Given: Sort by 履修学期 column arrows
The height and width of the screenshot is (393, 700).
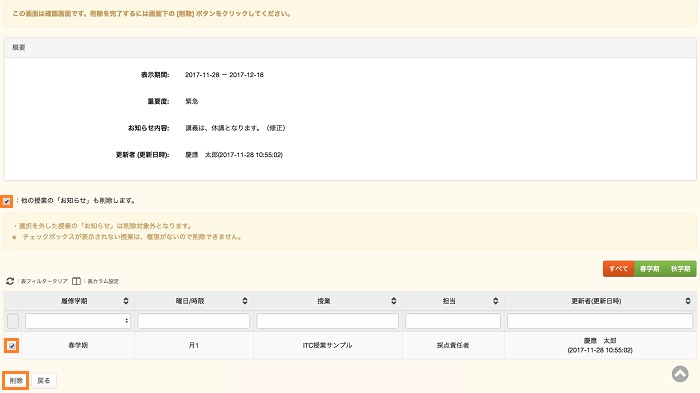Looking at the screenshot, I should click(x=126, y=301).
